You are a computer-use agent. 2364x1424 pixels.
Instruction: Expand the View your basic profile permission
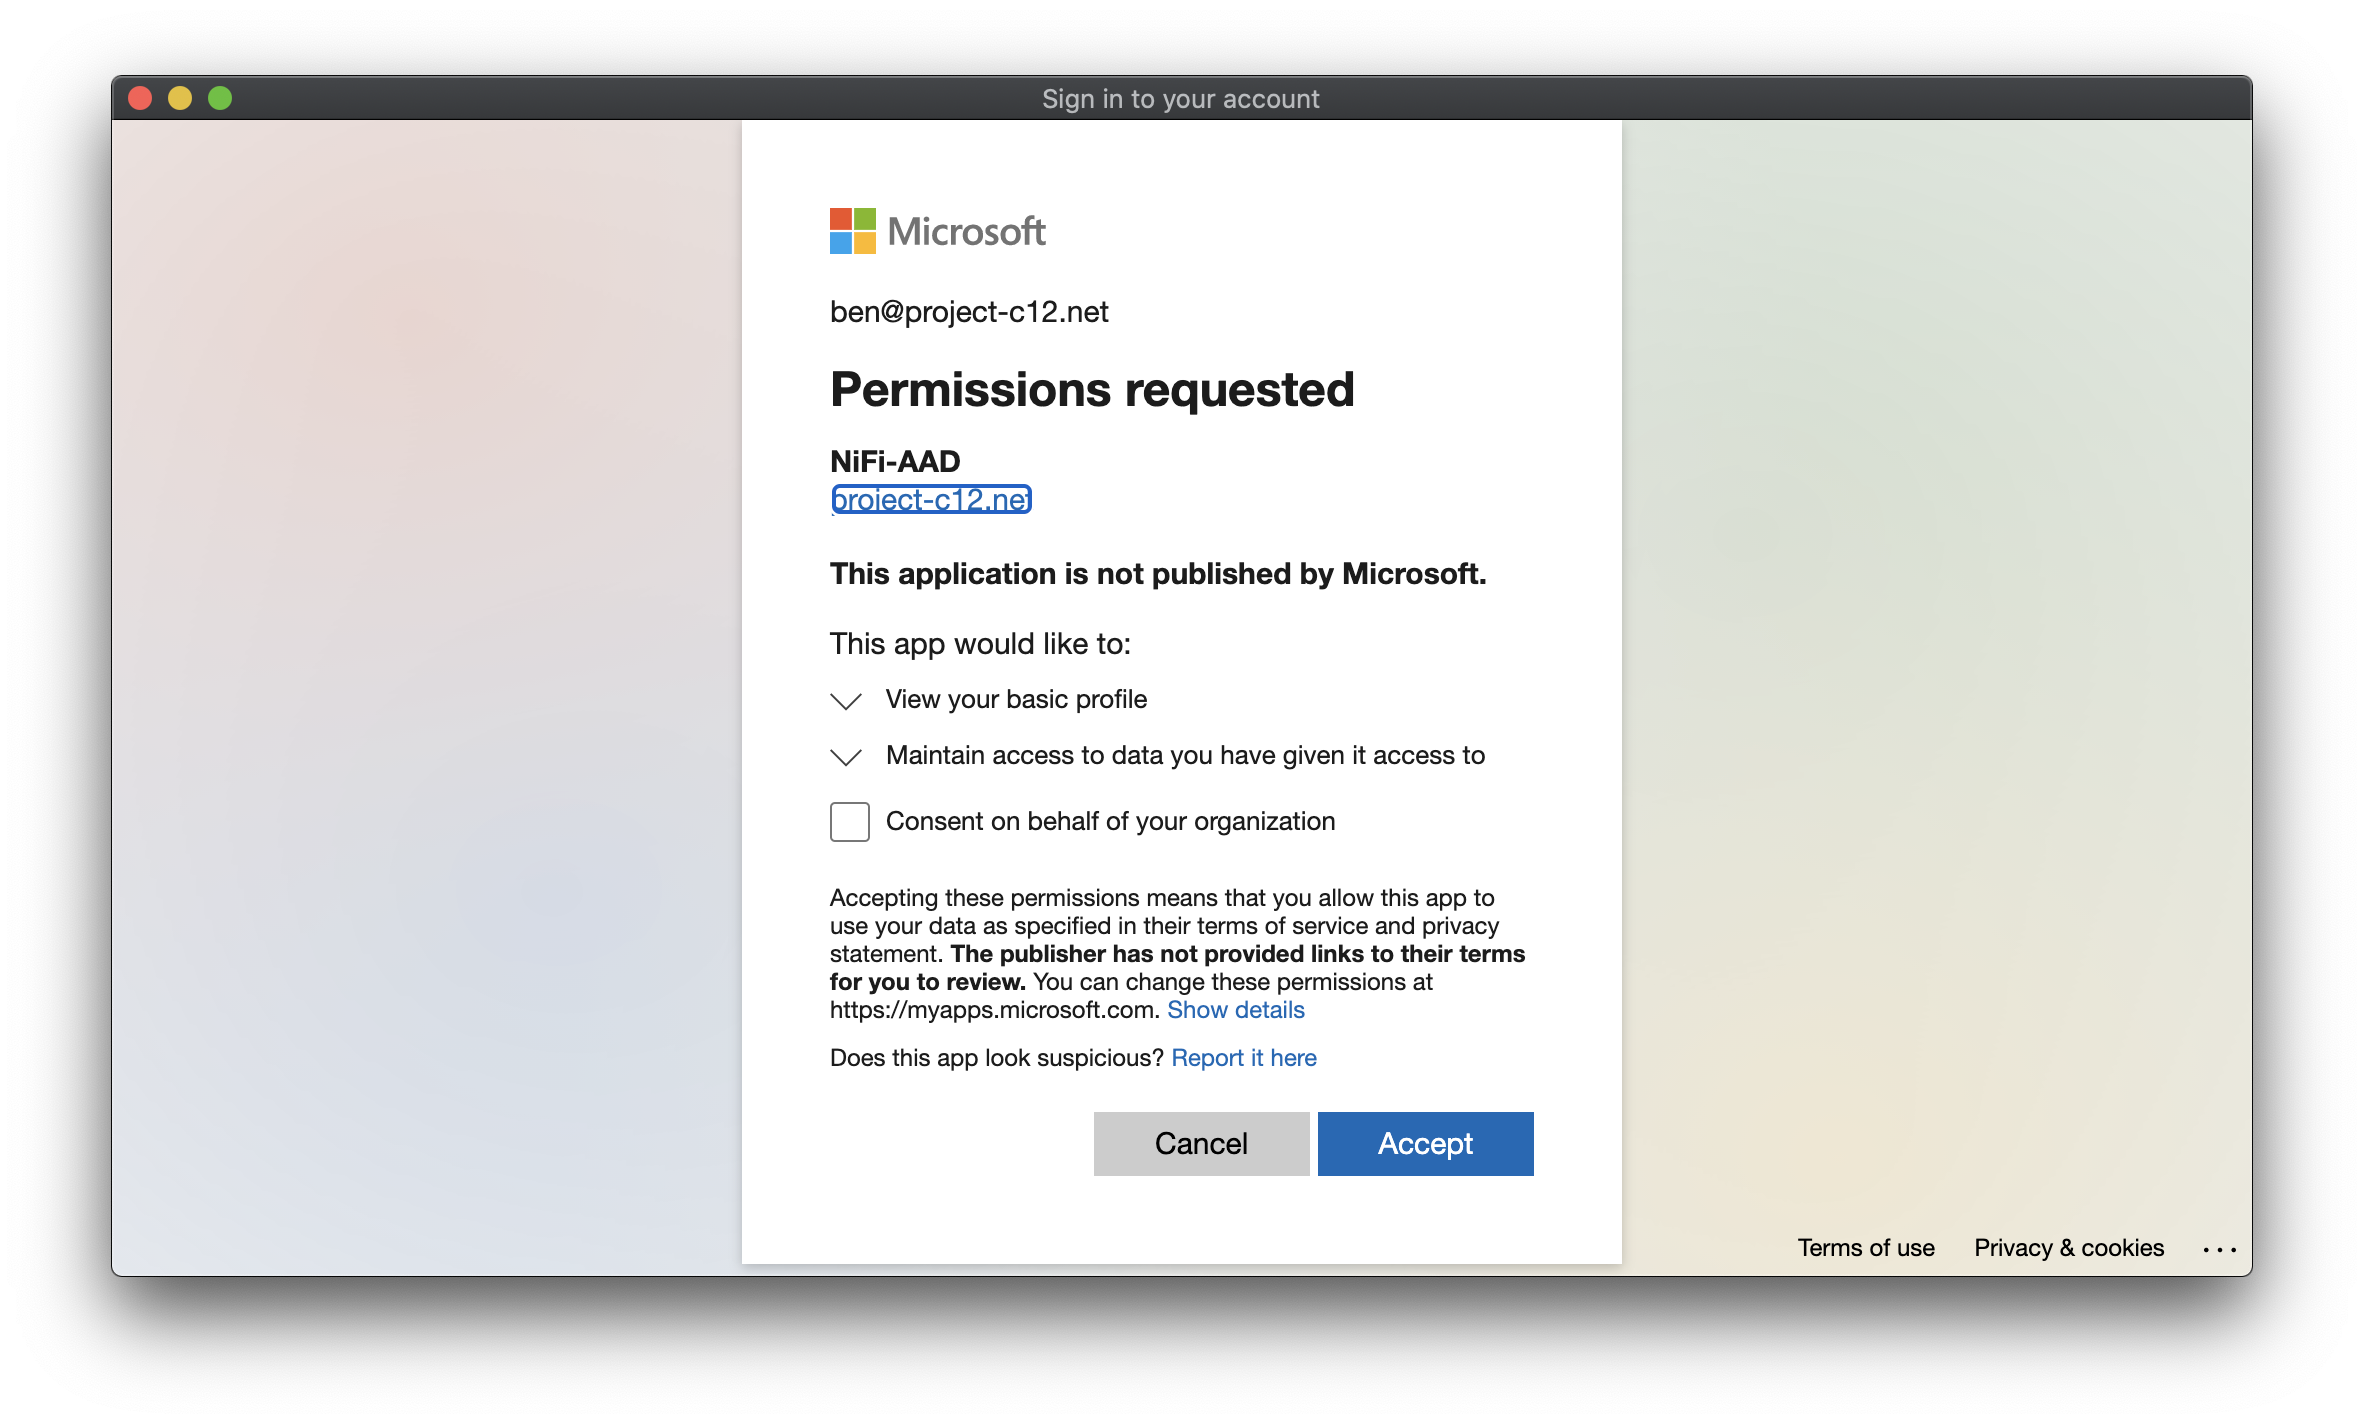coord(846,701)
